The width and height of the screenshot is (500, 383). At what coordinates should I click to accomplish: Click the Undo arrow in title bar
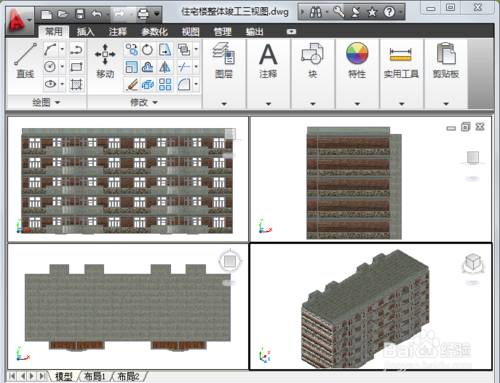pyautogui.click(x=96, y=14)
